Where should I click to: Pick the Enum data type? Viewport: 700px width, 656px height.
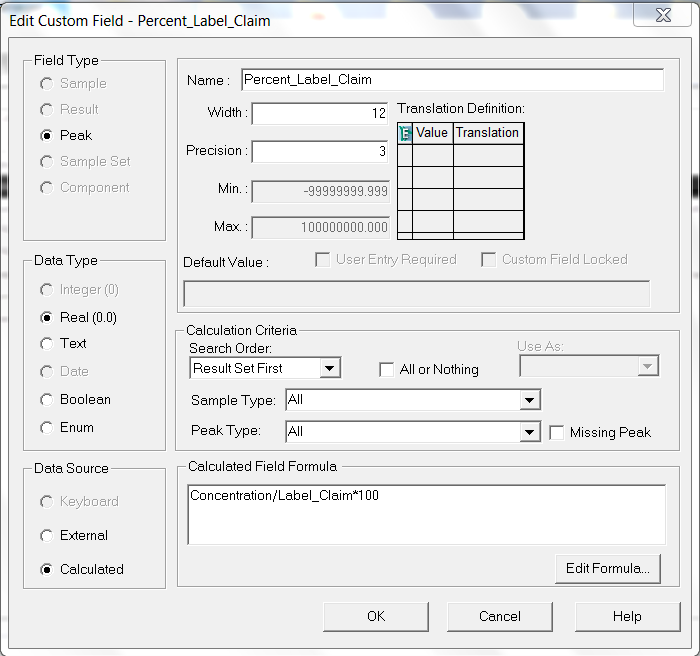46,427
